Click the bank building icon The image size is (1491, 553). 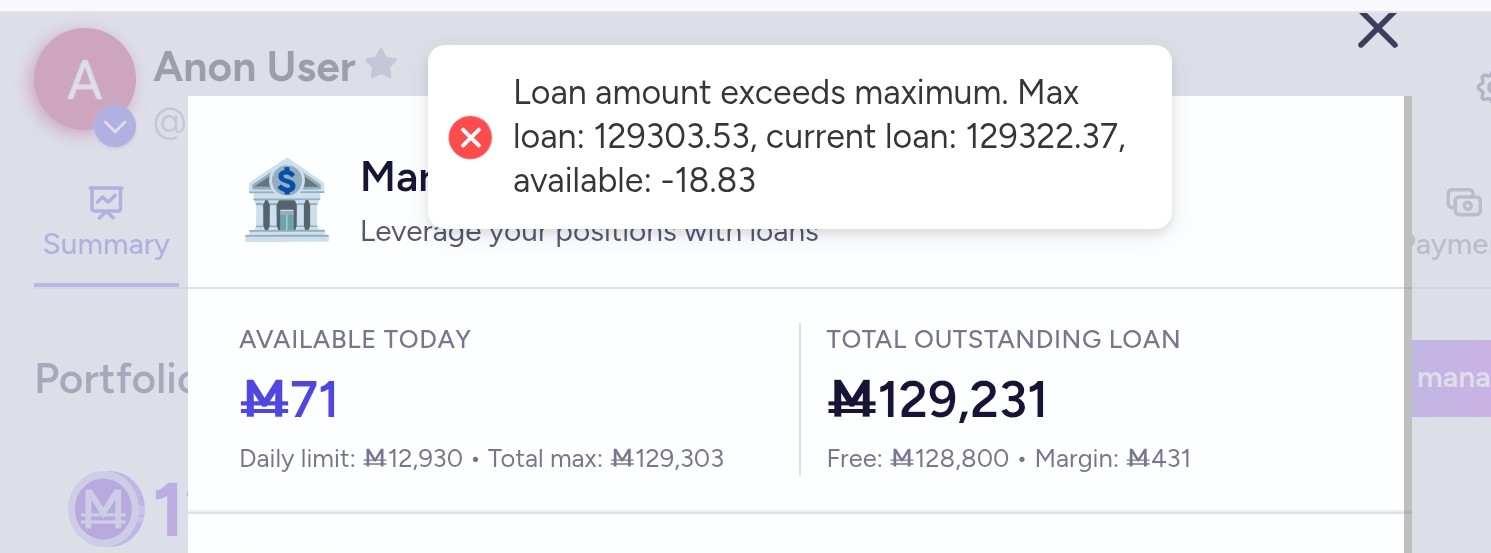[x=286, y=199]
